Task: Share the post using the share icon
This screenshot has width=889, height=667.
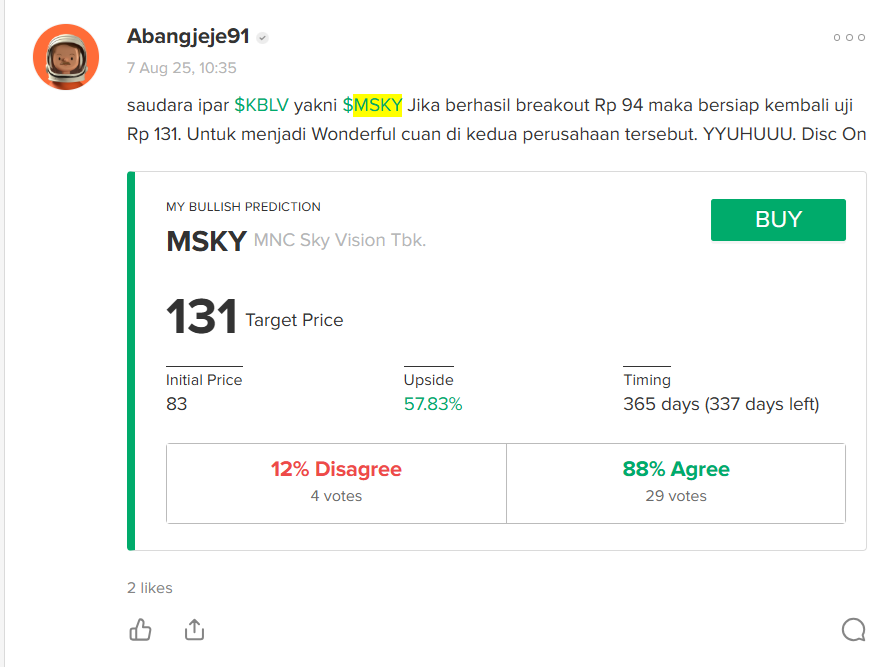Action: (194, 630)
